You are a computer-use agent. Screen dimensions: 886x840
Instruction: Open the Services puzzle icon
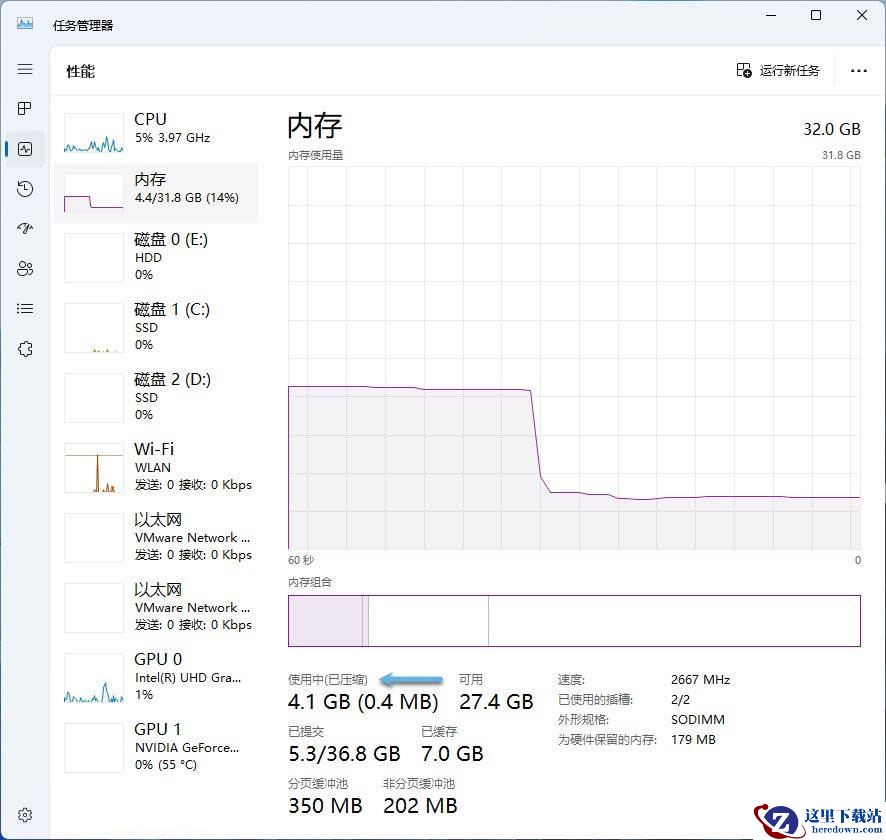[x=25, y=349]
